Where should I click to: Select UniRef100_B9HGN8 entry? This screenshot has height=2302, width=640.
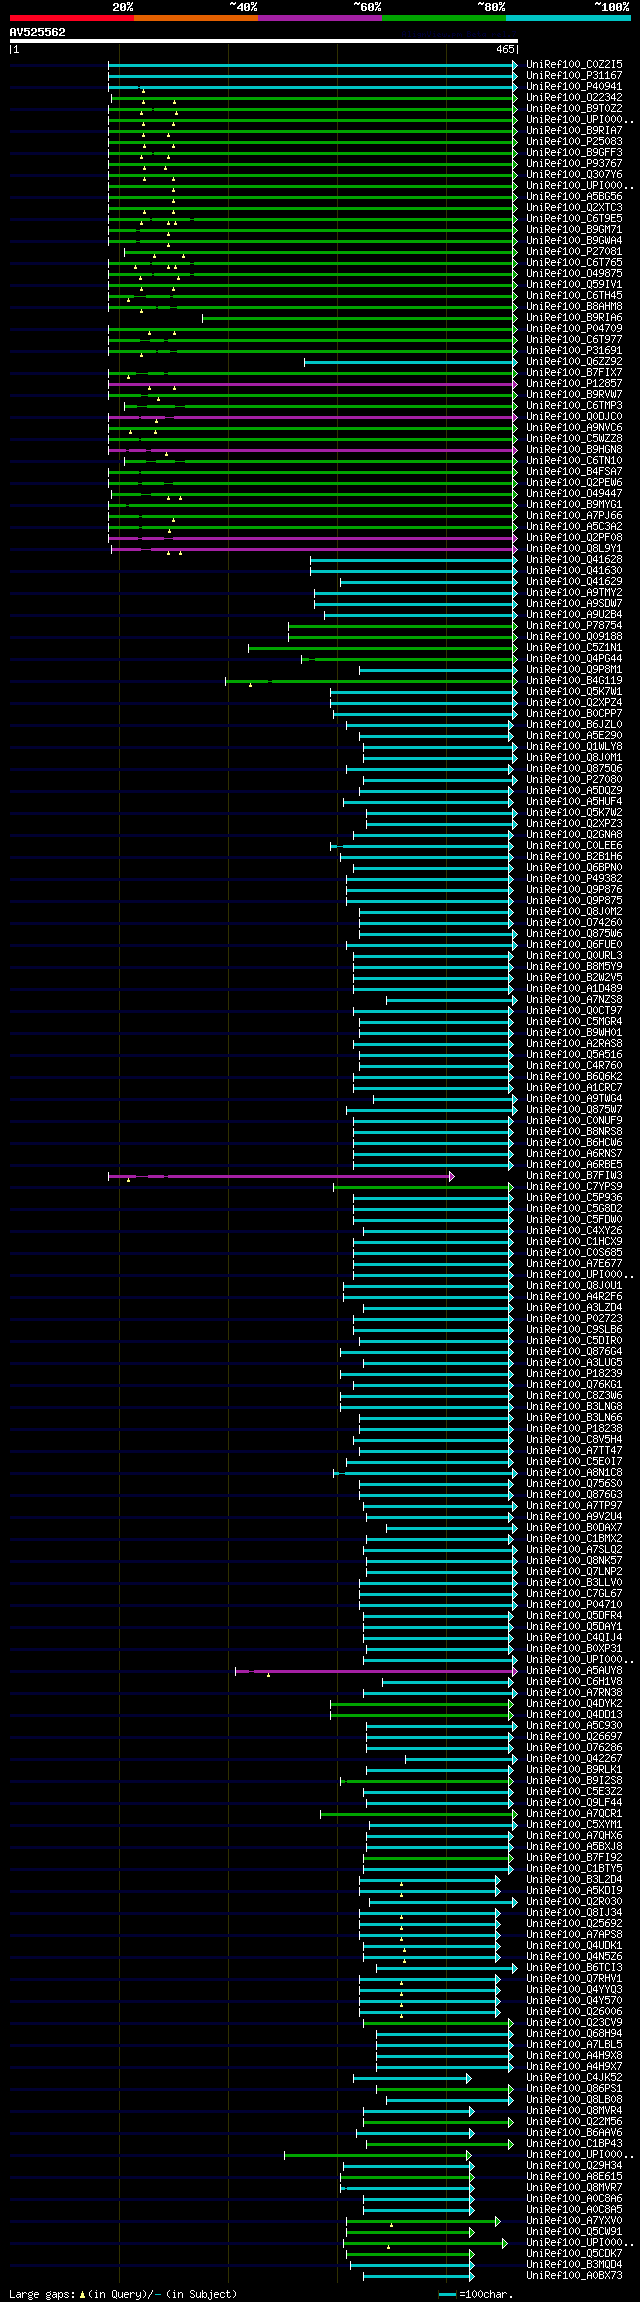tap(574, 450)
